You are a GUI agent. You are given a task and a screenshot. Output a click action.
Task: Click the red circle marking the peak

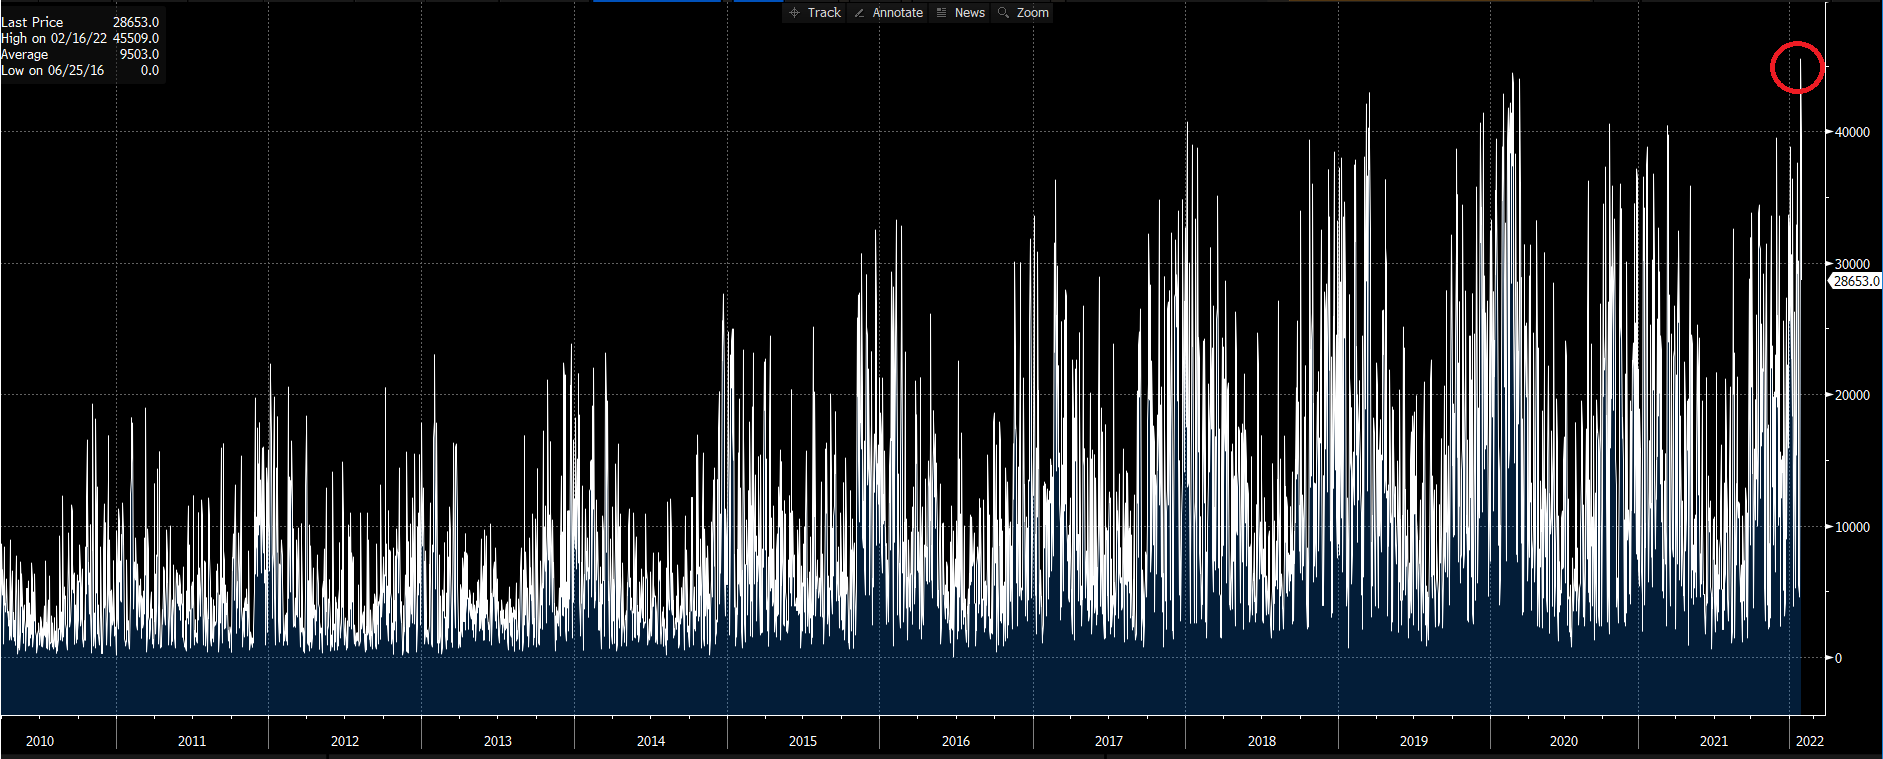click(1797, 68)
